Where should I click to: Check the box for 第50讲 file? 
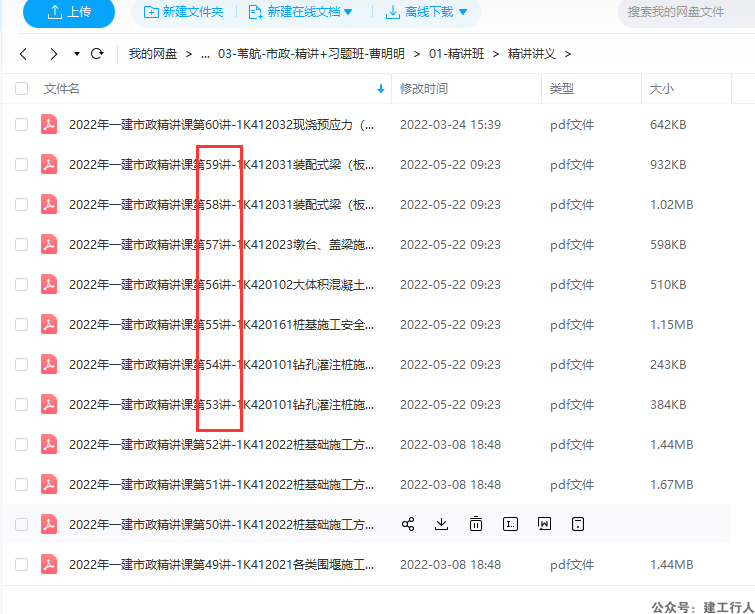21,524
